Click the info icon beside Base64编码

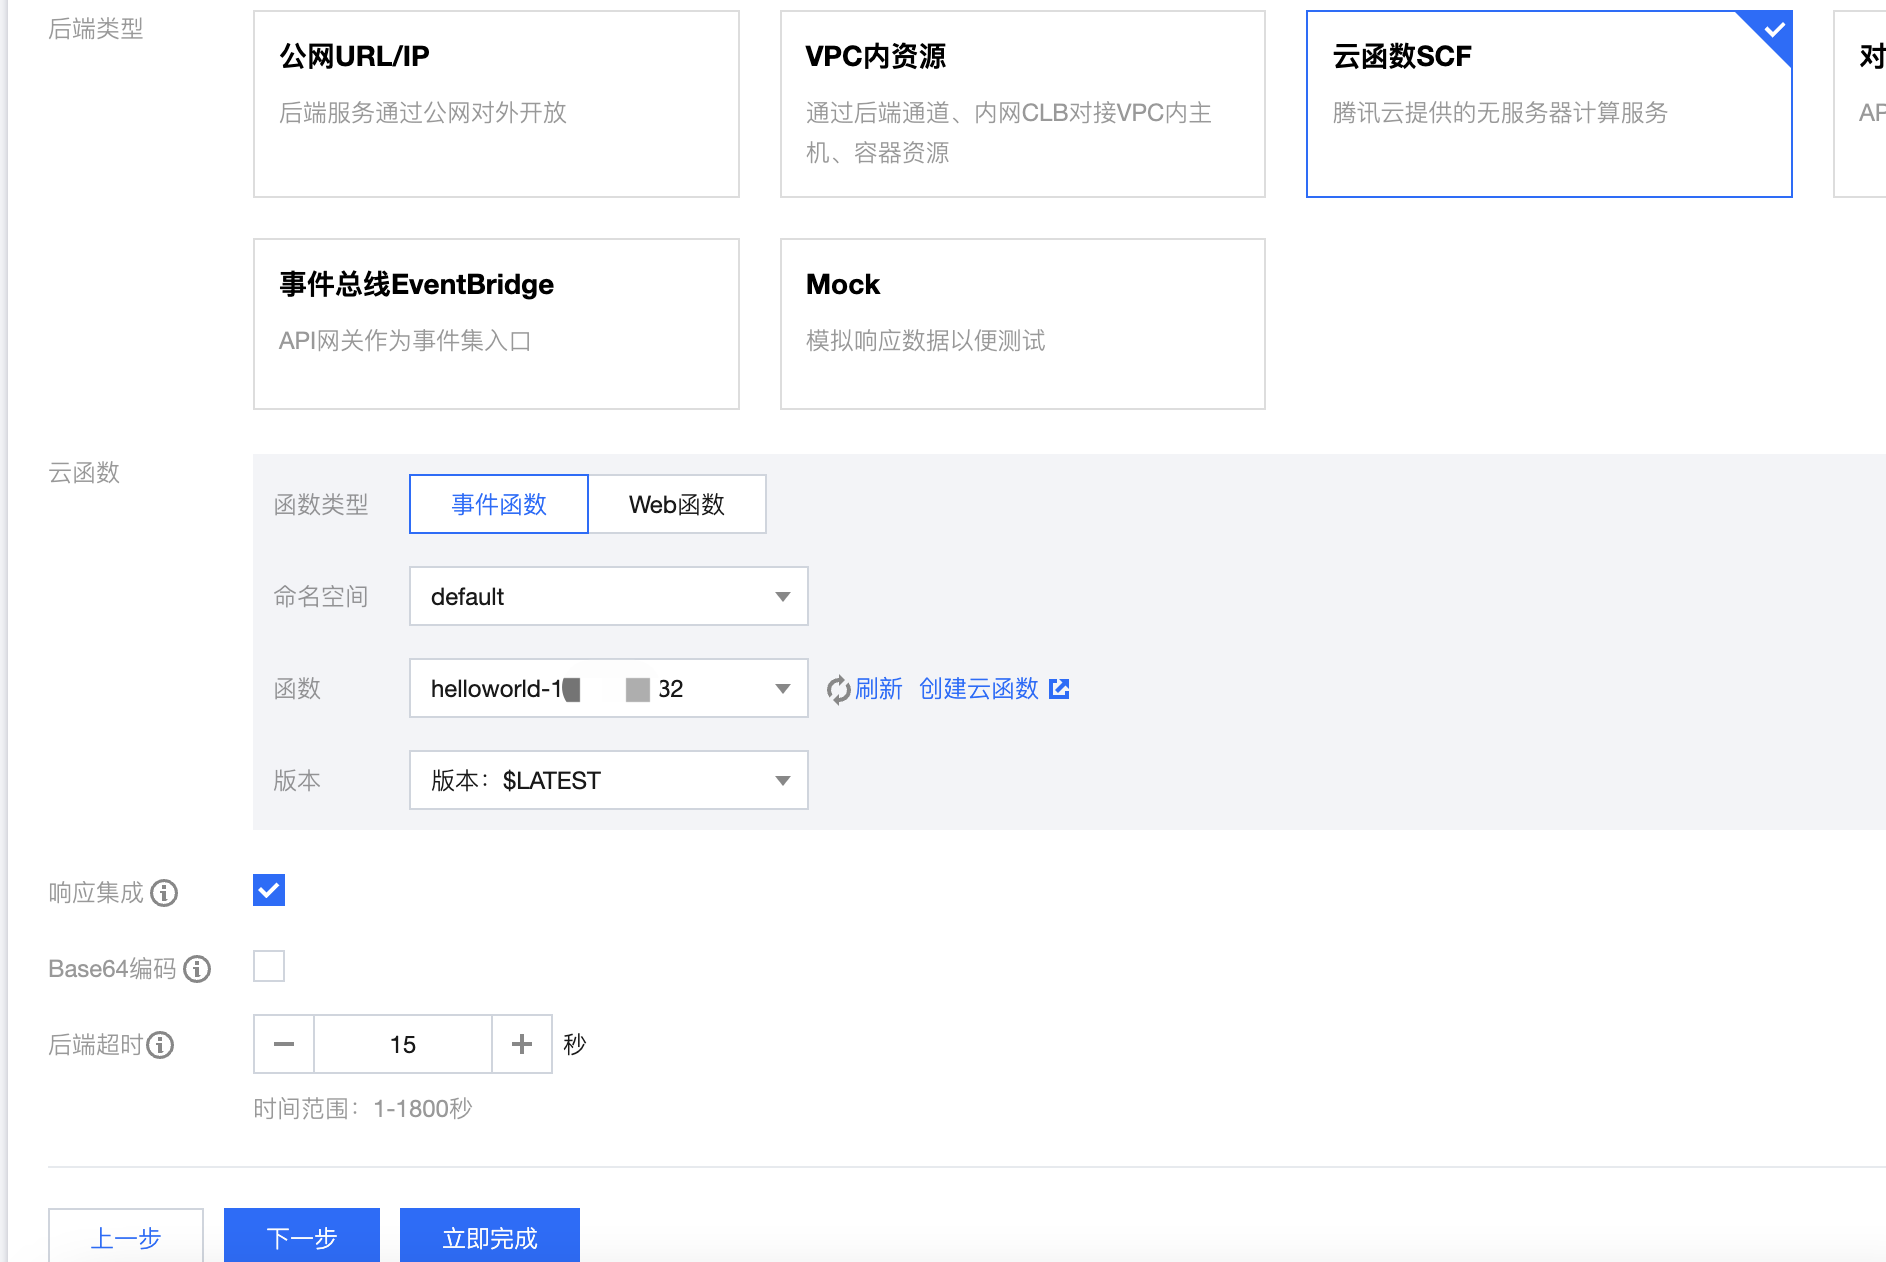[x=197, y=969]
